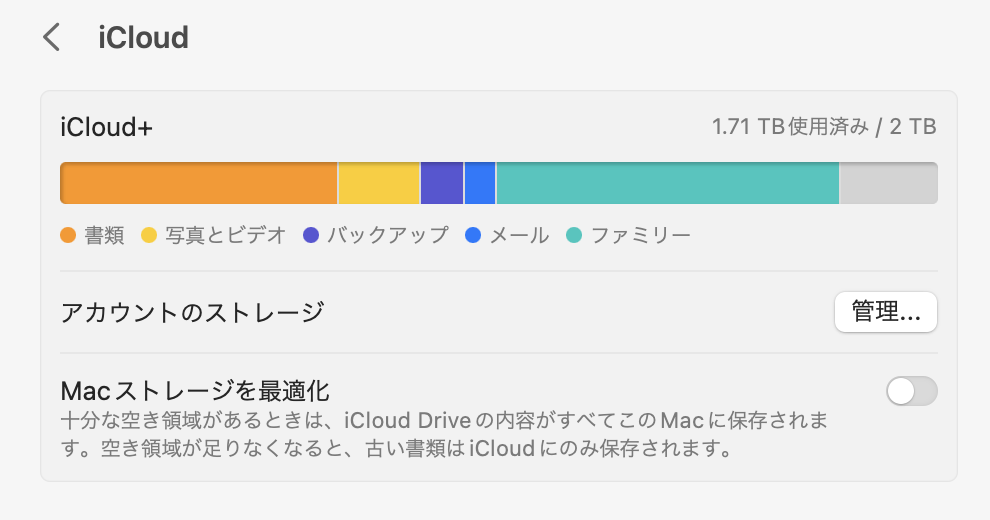Enable the Macストレージを最適化 switch
The image size is (990, 520).
pos(911,391)
